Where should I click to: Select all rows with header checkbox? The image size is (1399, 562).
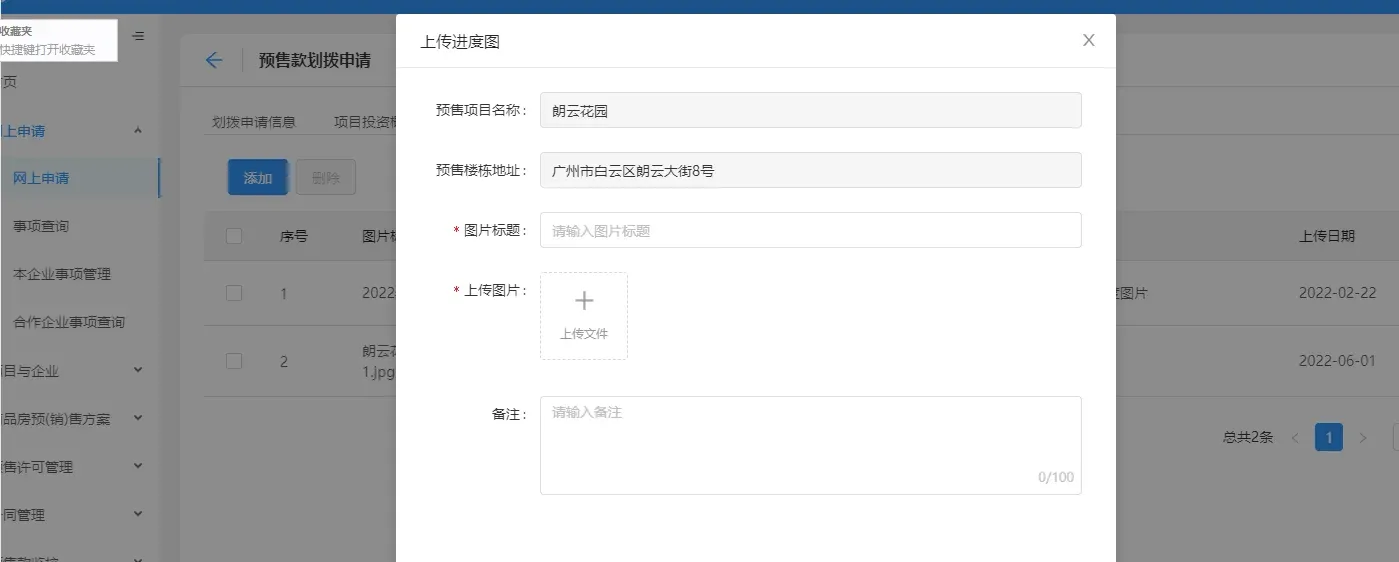click(234, 236)
